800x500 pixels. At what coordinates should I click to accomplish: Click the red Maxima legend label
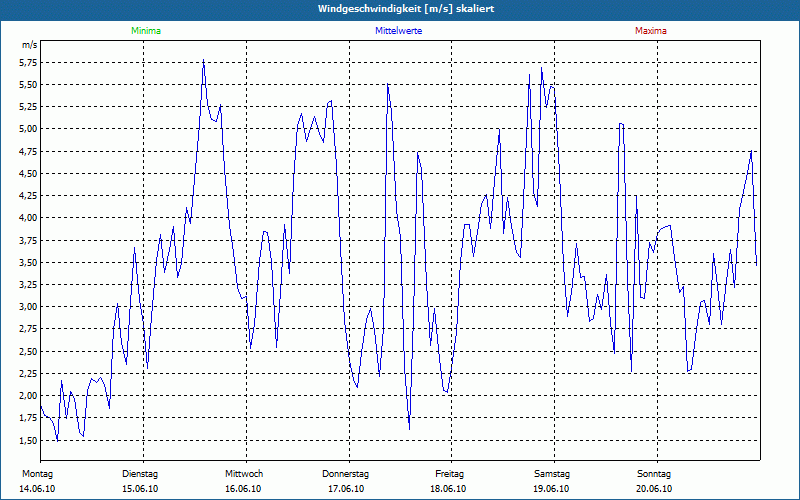pyautogui.click(x=651, y=31)
